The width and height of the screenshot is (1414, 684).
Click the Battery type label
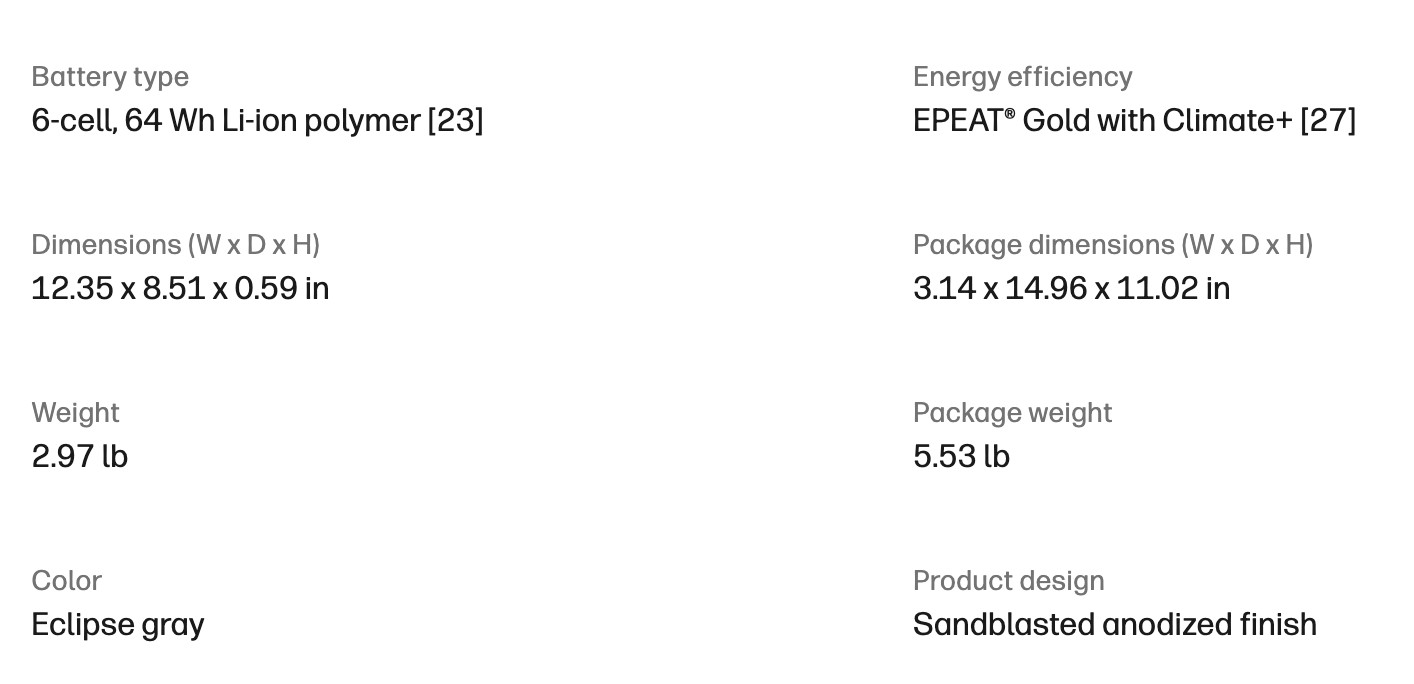tap(110, 77)
